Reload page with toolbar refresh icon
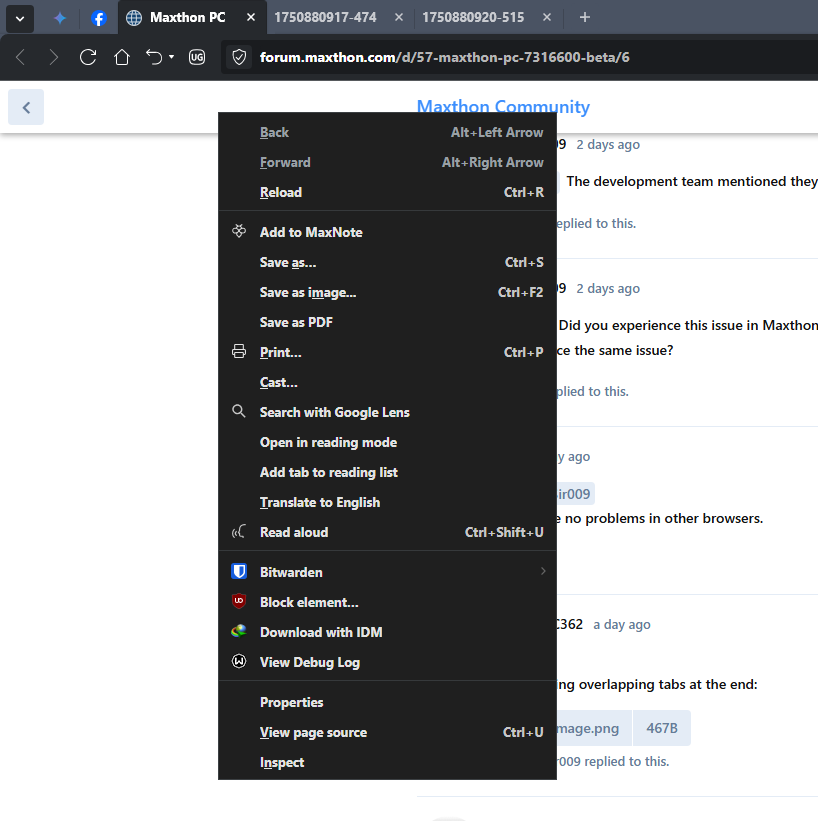Viewport: 818px width, 821px height. point(88,57)
